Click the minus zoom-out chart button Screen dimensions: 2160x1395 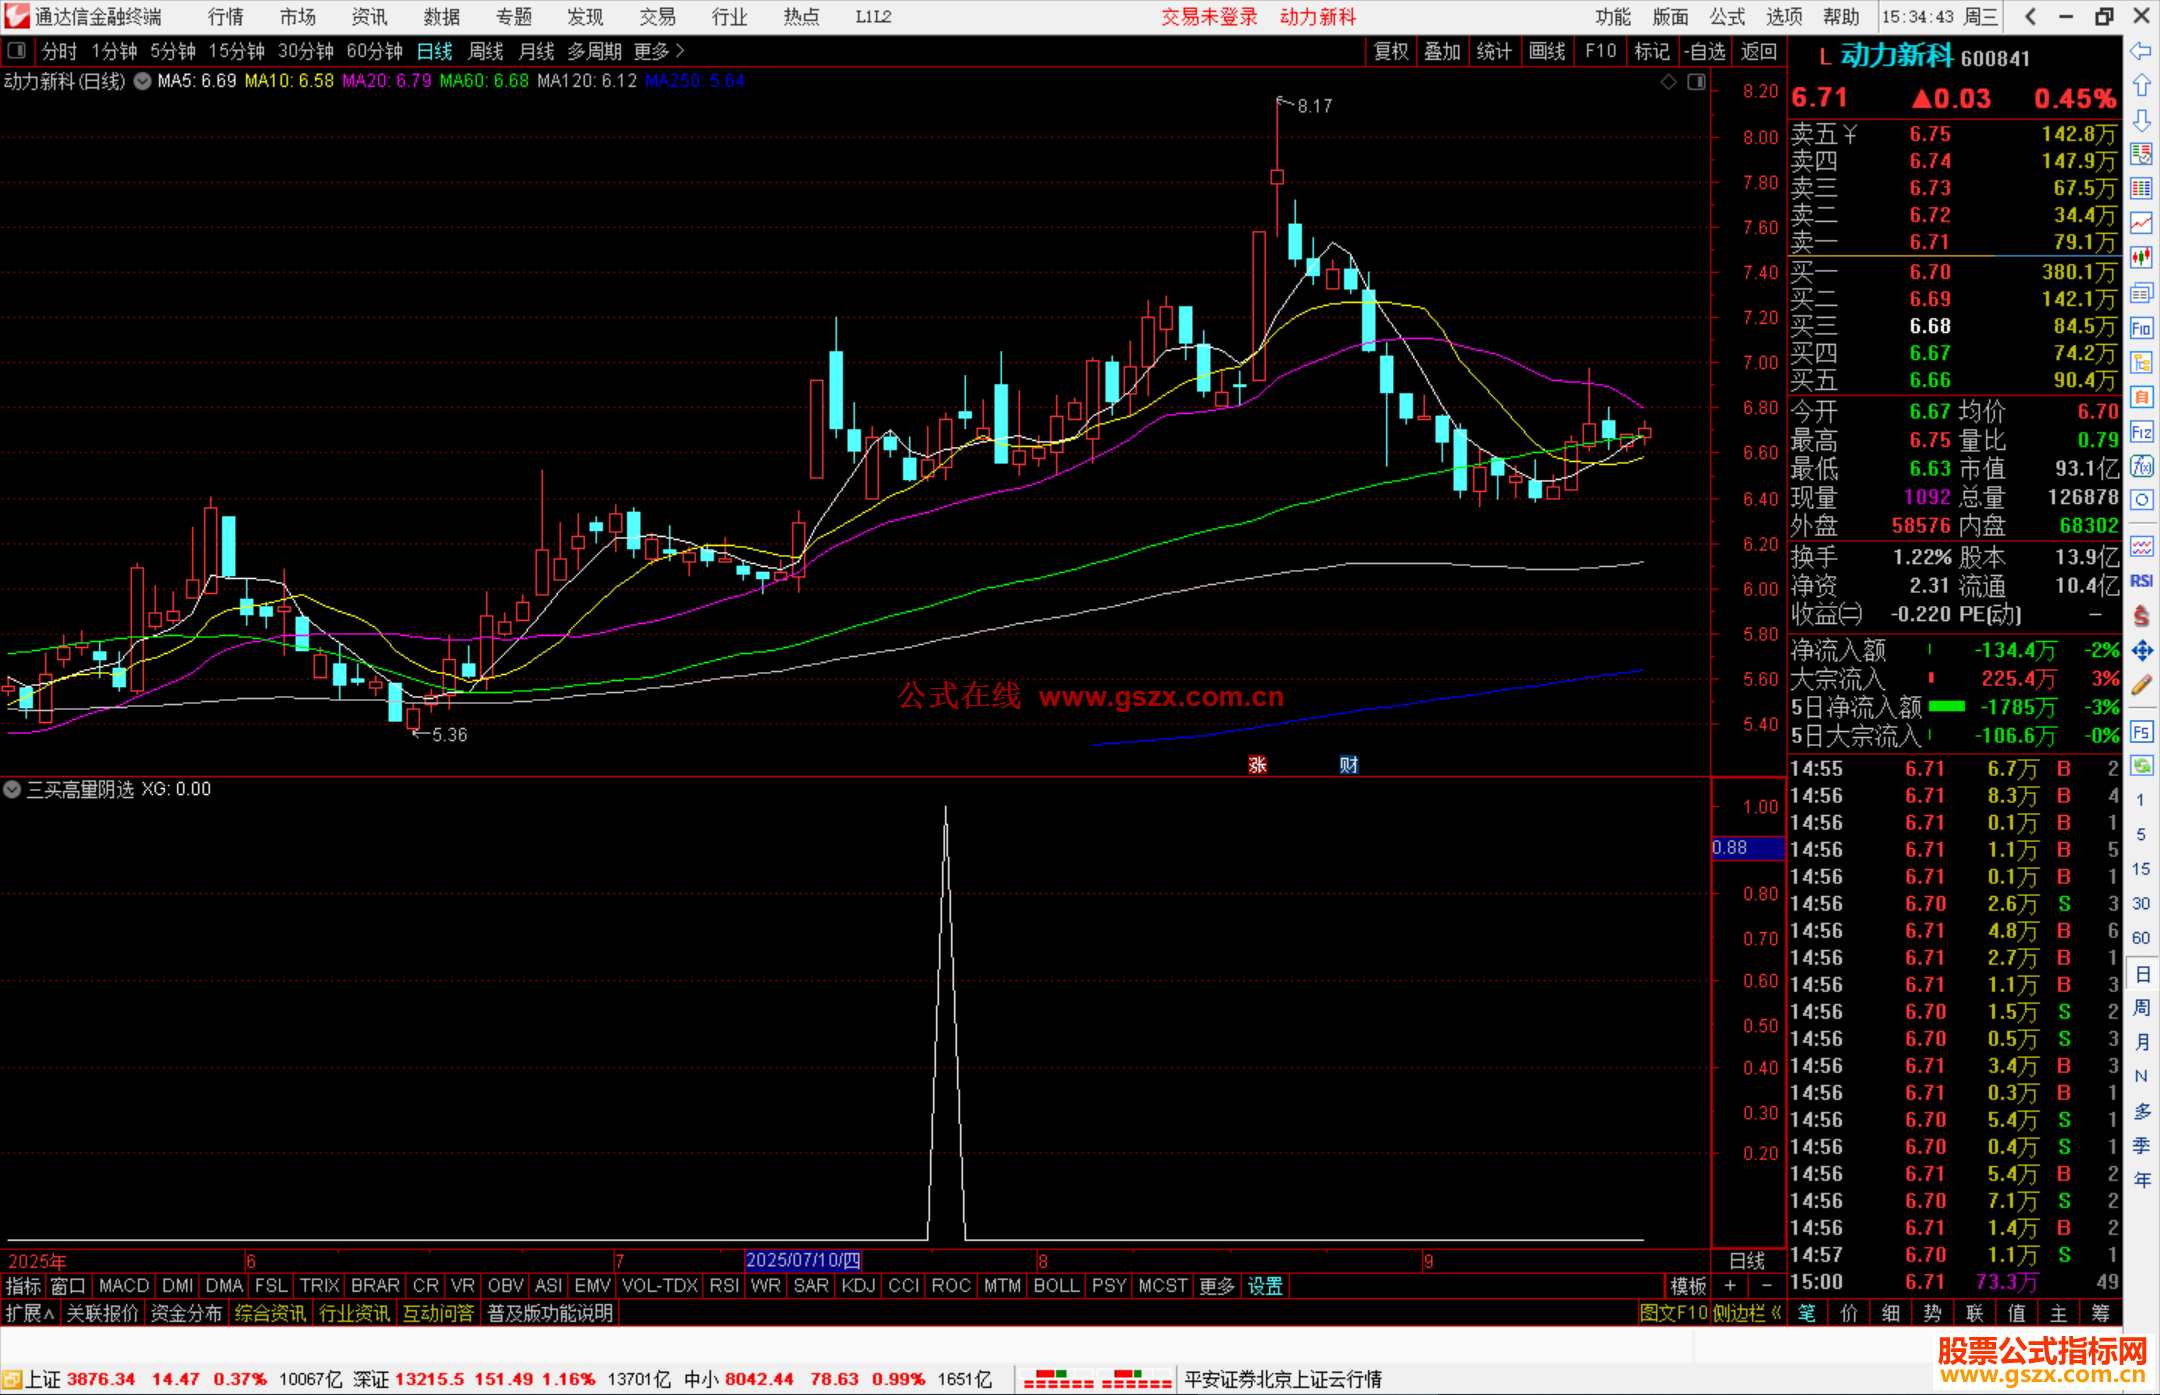pyautogui.click(x=1766, y=1286)
